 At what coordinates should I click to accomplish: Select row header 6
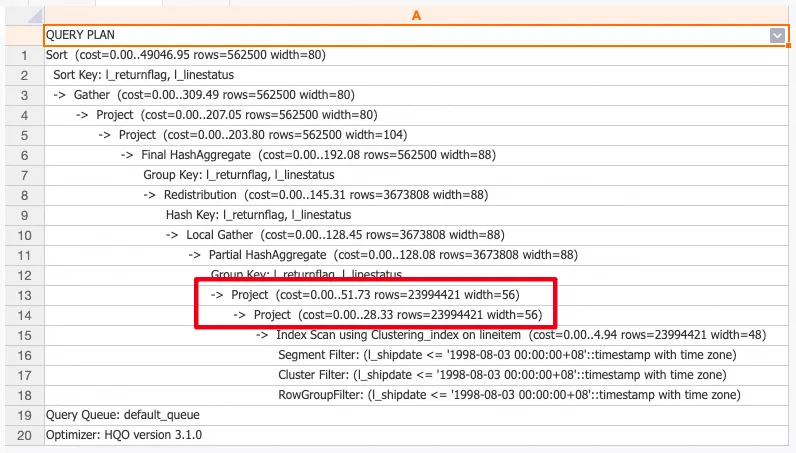pos(24,155)
